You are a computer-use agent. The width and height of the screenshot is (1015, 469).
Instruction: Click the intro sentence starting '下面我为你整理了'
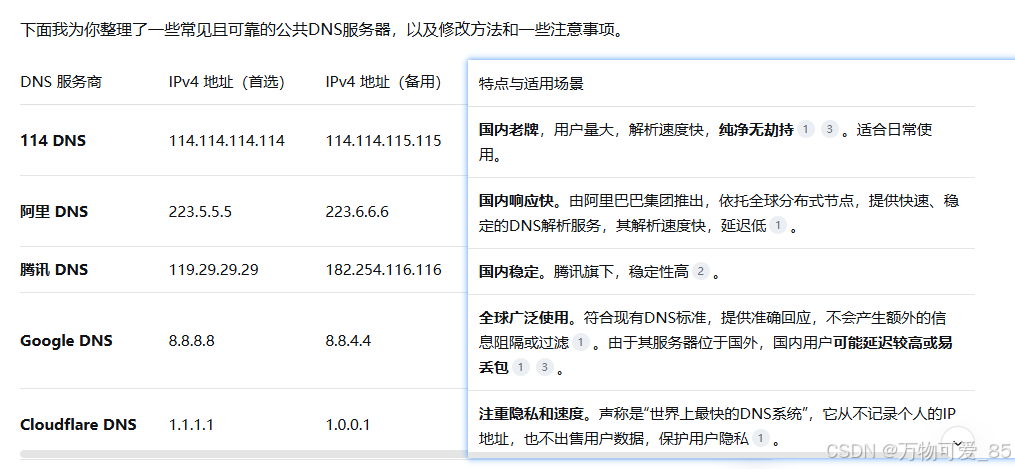(x=325, y=29)
